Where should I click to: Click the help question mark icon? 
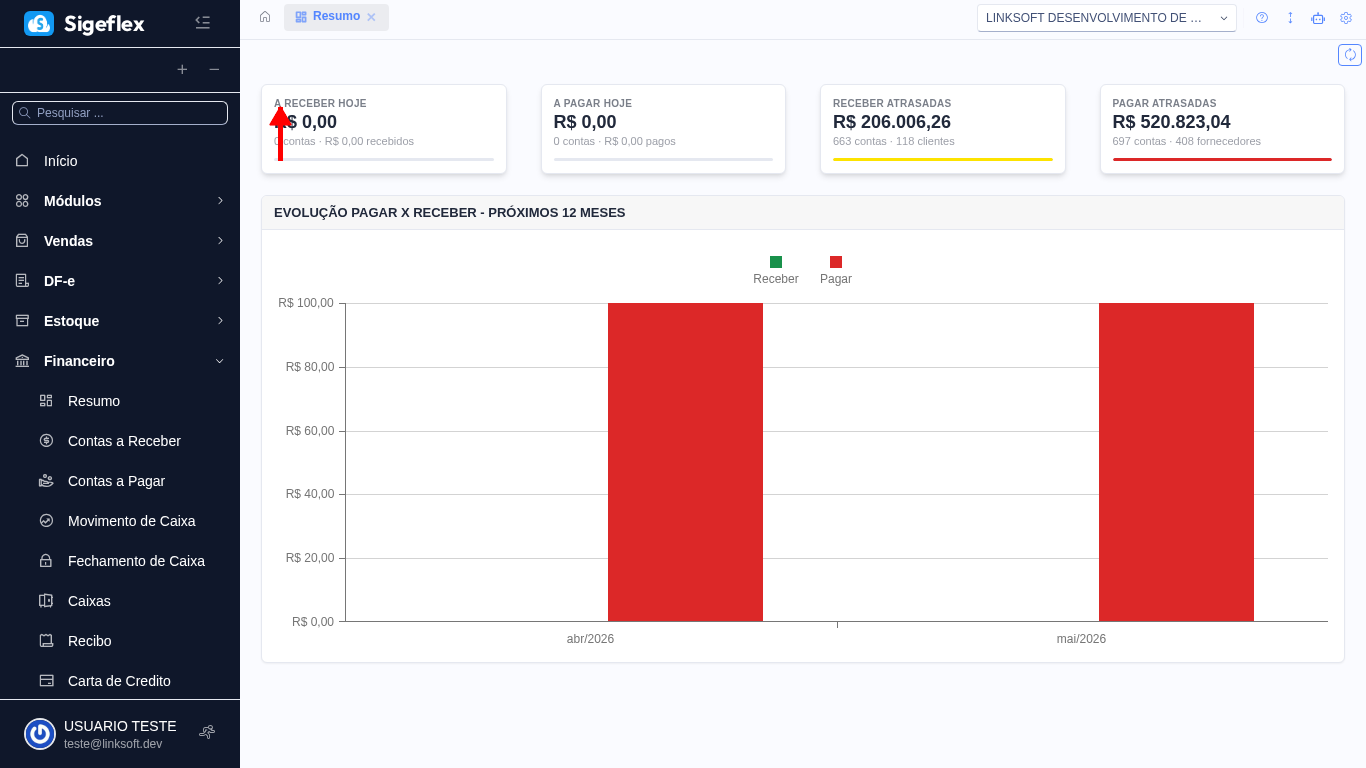tap(1262, 18)
